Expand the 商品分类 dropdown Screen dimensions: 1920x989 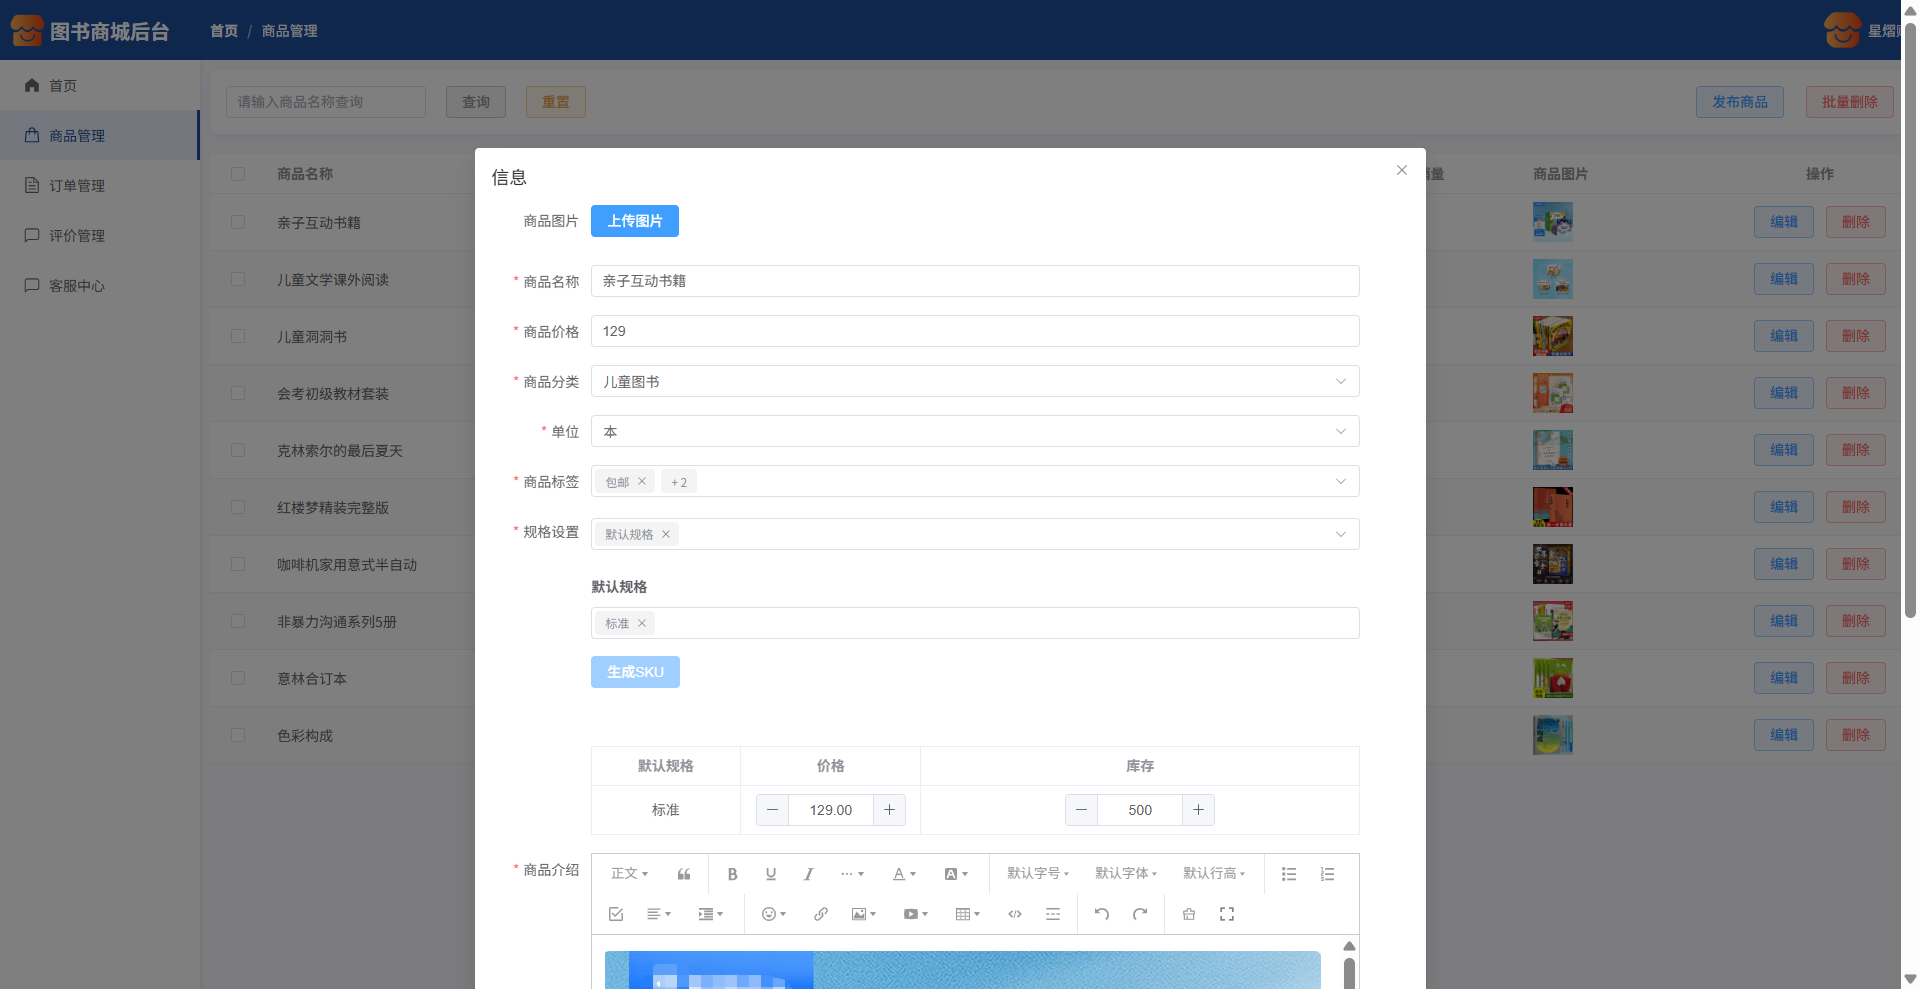tap(974, 381)
